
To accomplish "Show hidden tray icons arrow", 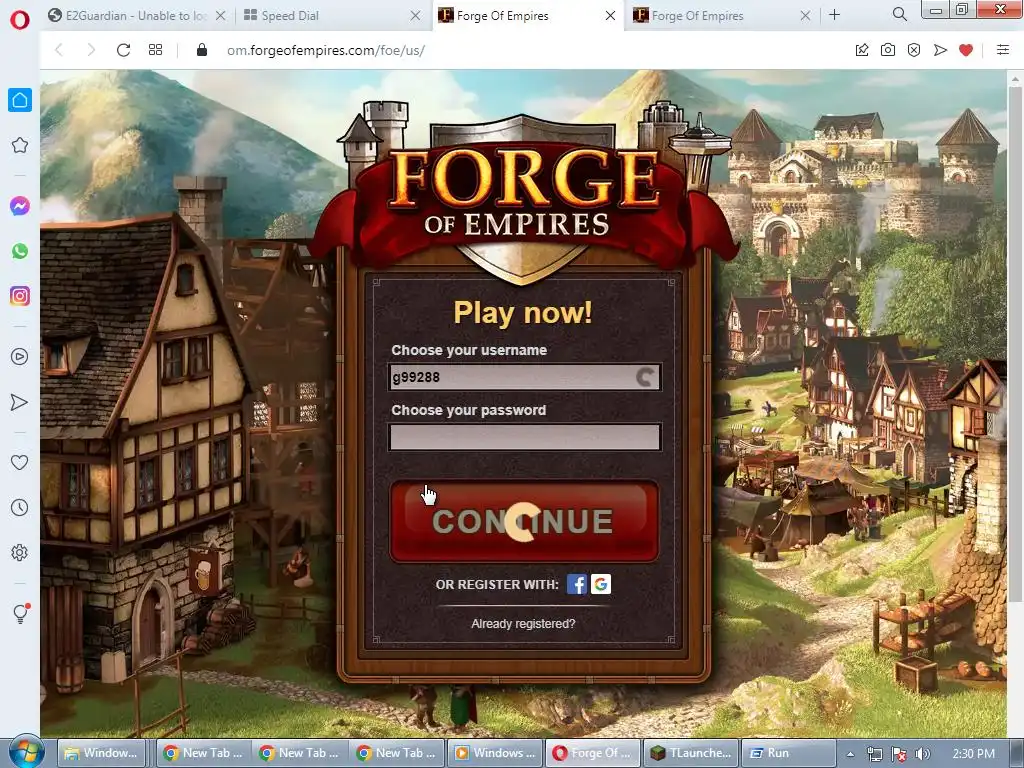I will pyautogui.click(x=850, y=754).
